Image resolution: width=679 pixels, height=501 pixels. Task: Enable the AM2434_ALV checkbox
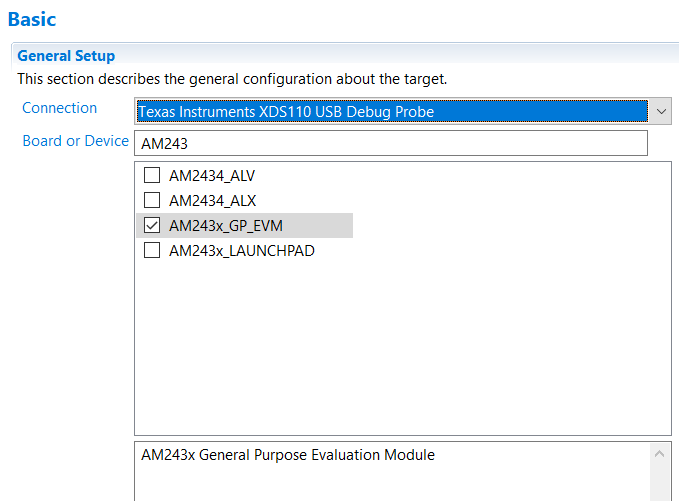point(152,175)
